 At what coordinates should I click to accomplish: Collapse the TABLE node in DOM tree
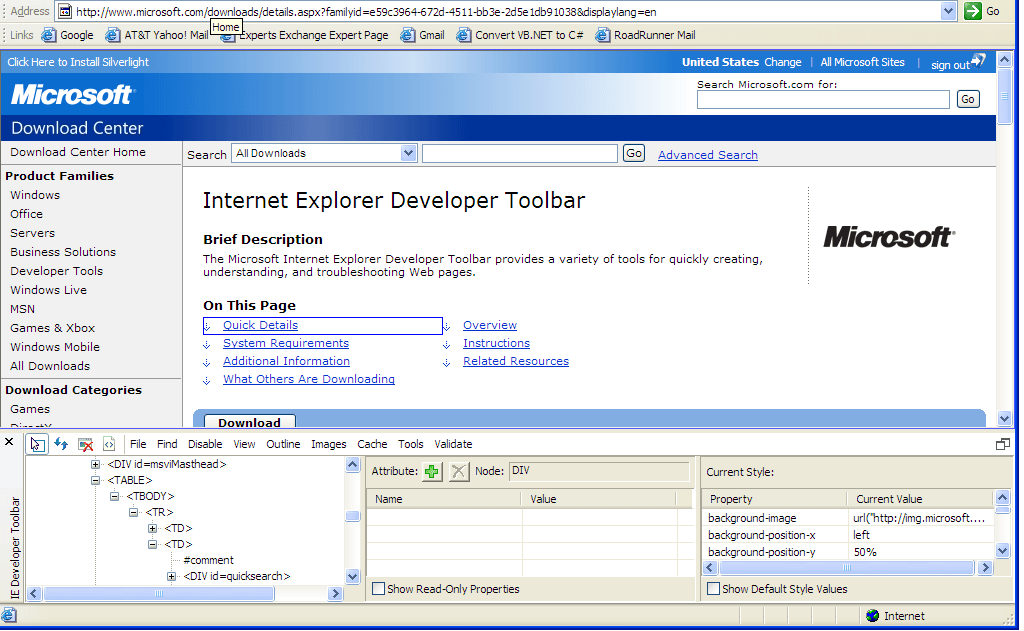pos(95,480)
